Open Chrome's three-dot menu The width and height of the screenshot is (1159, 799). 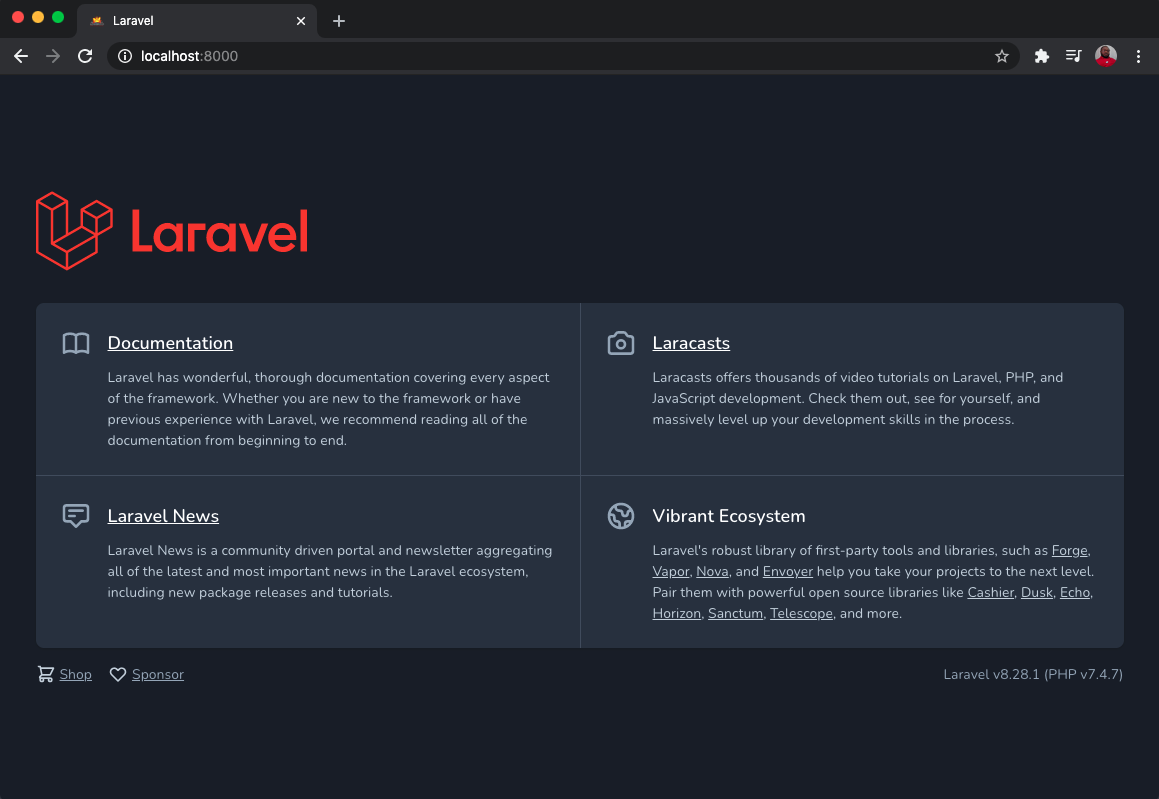(x=1138, y=56)
